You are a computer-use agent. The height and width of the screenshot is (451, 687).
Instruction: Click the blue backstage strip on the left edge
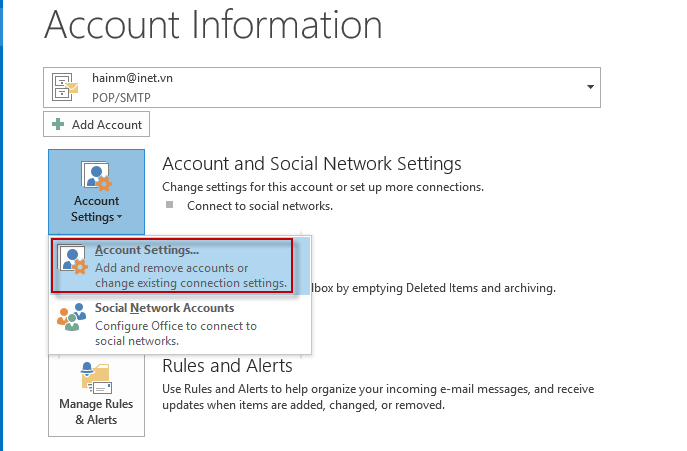[x=2, y=225]
